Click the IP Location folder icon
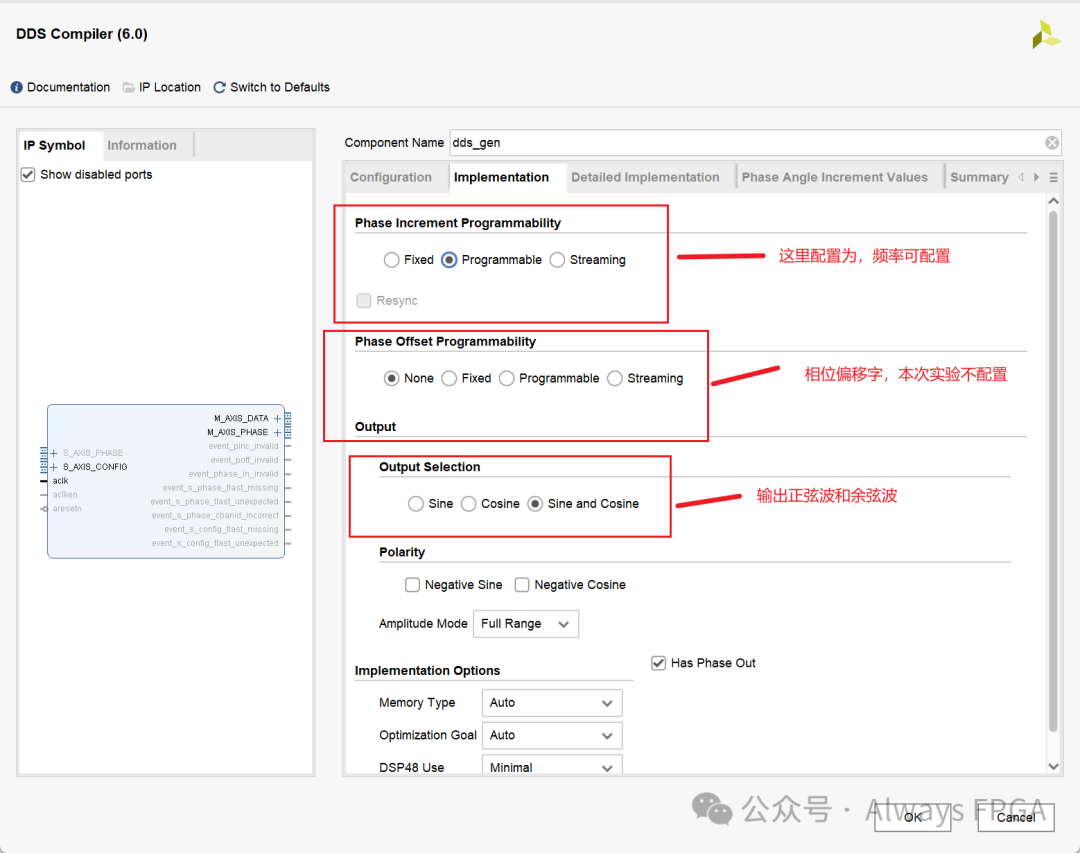The image size is (1080, 853). click(x=128, y=88)
